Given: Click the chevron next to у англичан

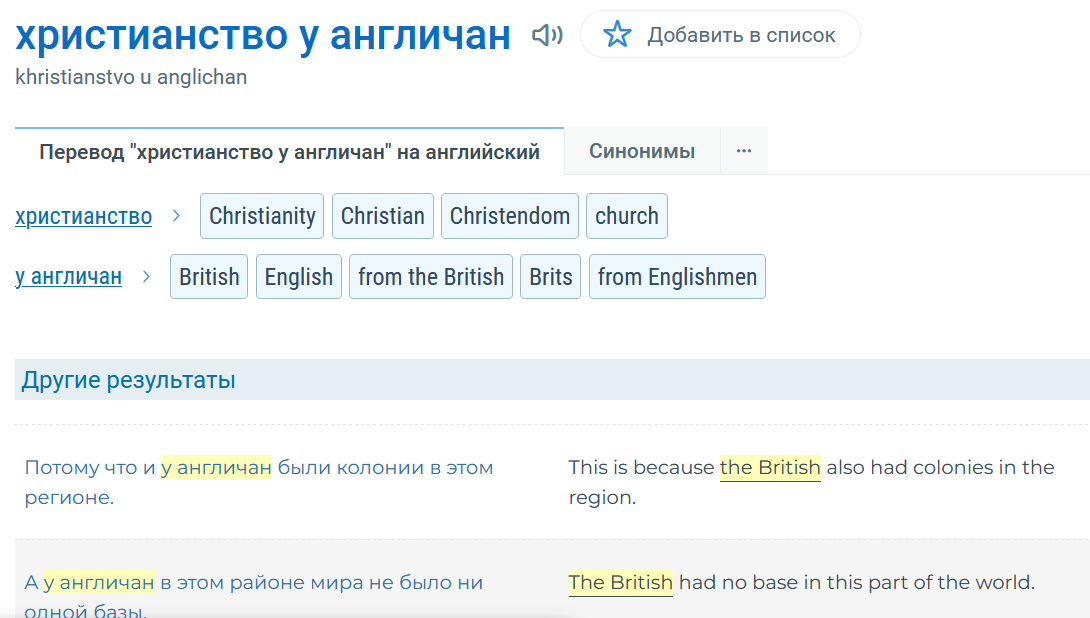Looking at the screenshot, I should click(147, 276).
